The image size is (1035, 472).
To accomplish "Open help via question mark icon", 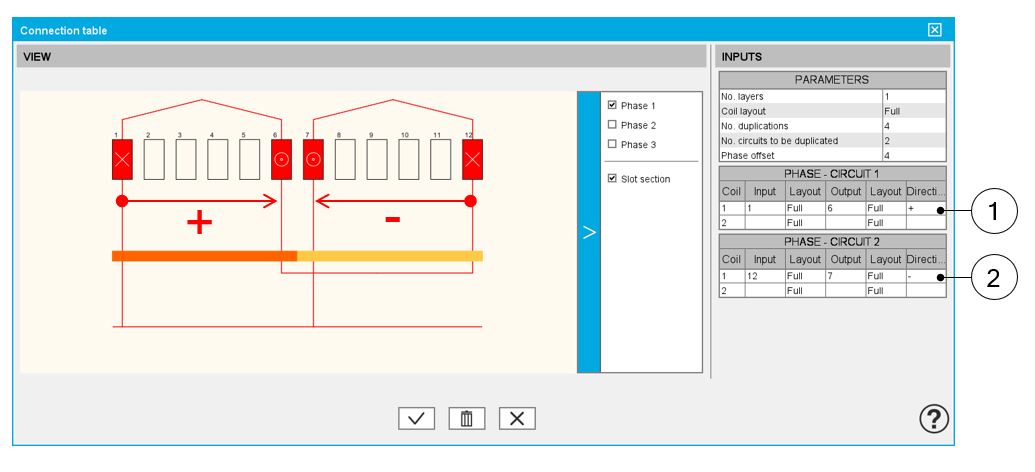I will click(x=933, y=419).
